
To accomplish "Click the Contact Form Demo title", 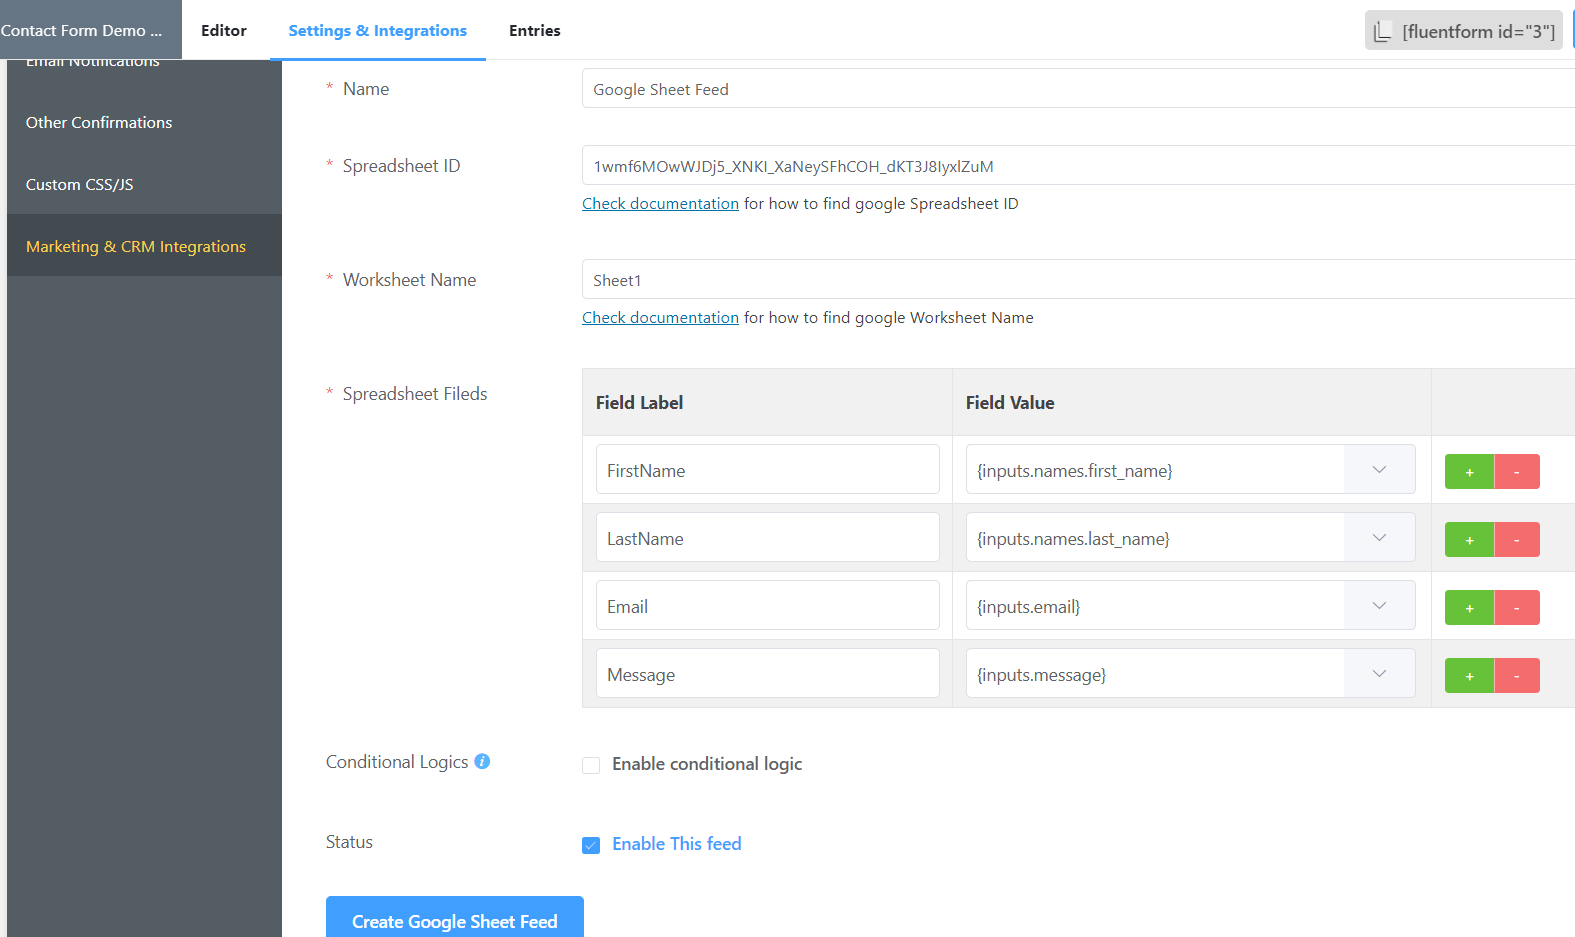I will 81,30.
